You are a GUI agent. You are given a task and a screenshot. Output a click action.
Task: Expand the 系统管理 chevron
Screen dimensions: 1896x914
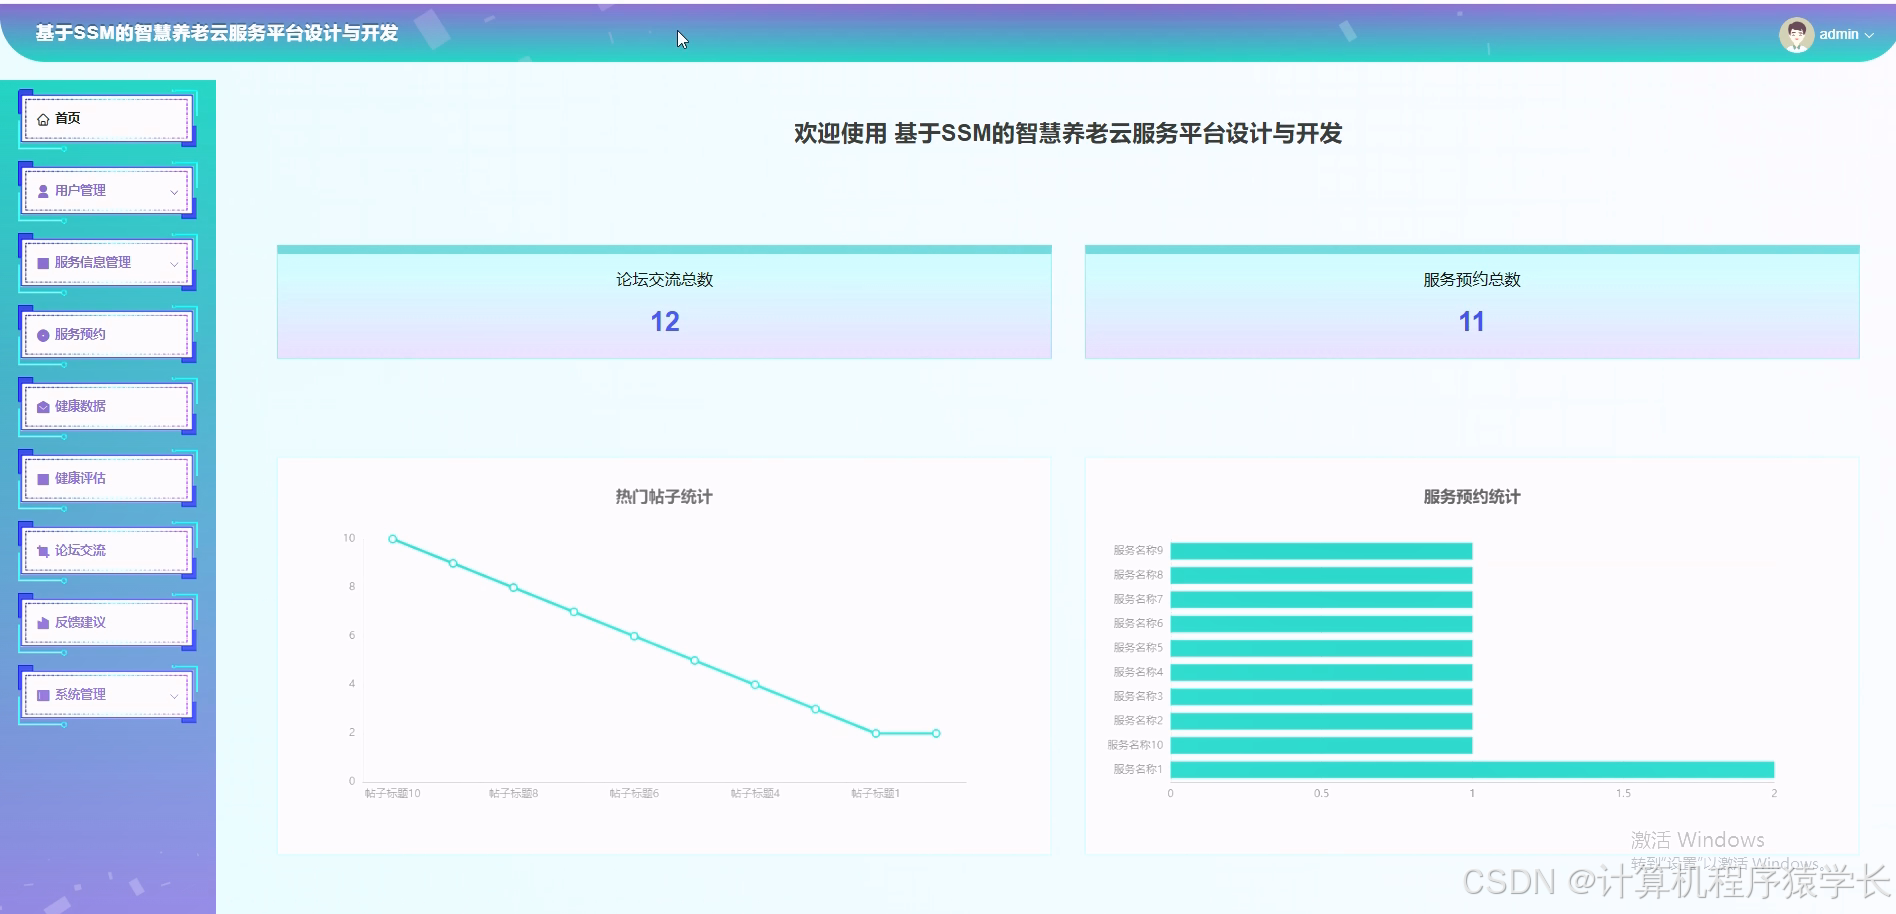[x=174, y=696]
